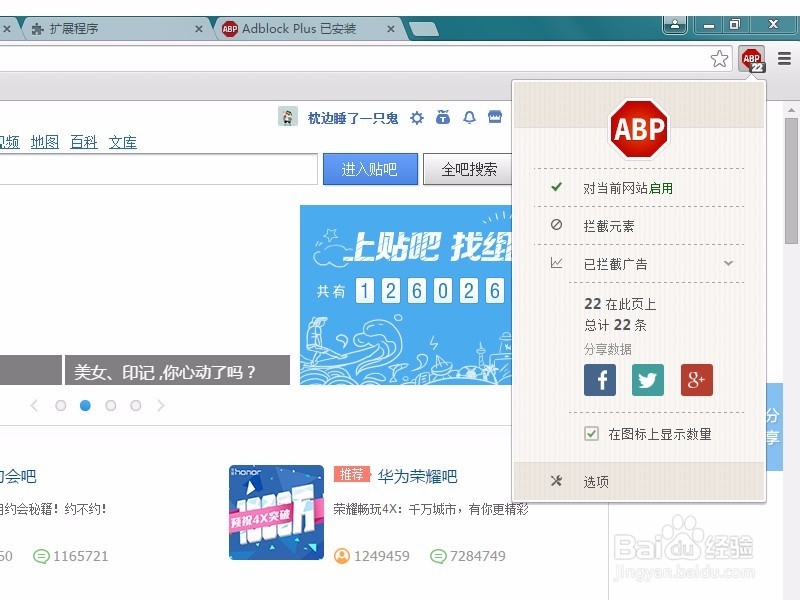Click the post count icon 1165721
800x600 pixels.
click(41, 556)
